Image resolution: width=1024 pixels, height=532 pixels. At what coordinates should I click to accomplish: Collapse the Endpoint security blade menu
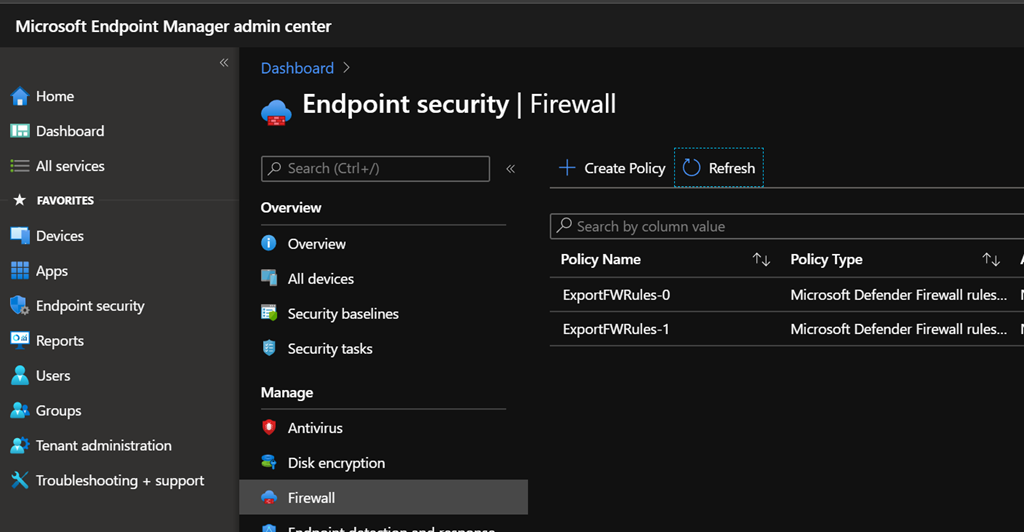point(510,169)
